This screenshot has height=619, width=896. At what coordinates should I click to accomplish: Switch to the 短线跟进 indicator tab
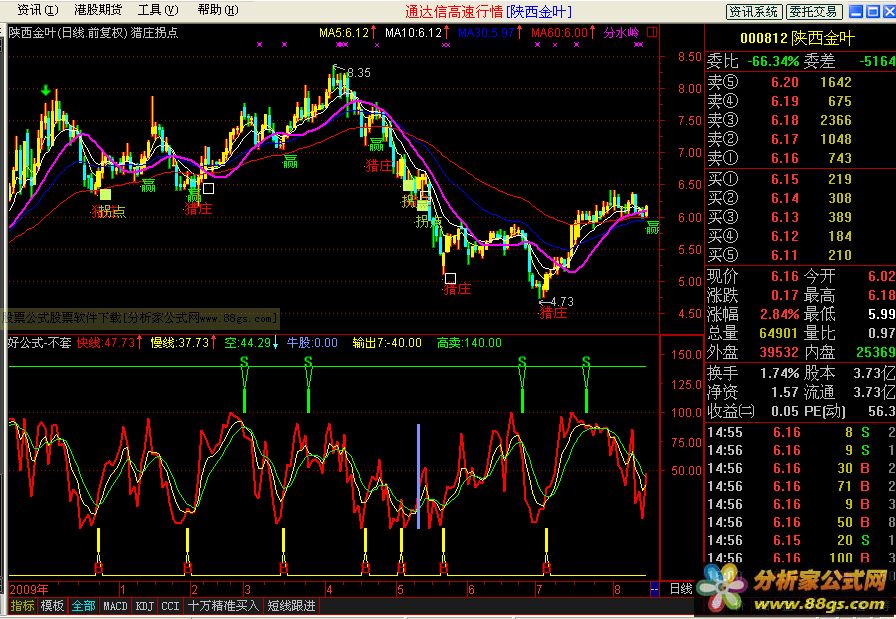pos(291,606)
